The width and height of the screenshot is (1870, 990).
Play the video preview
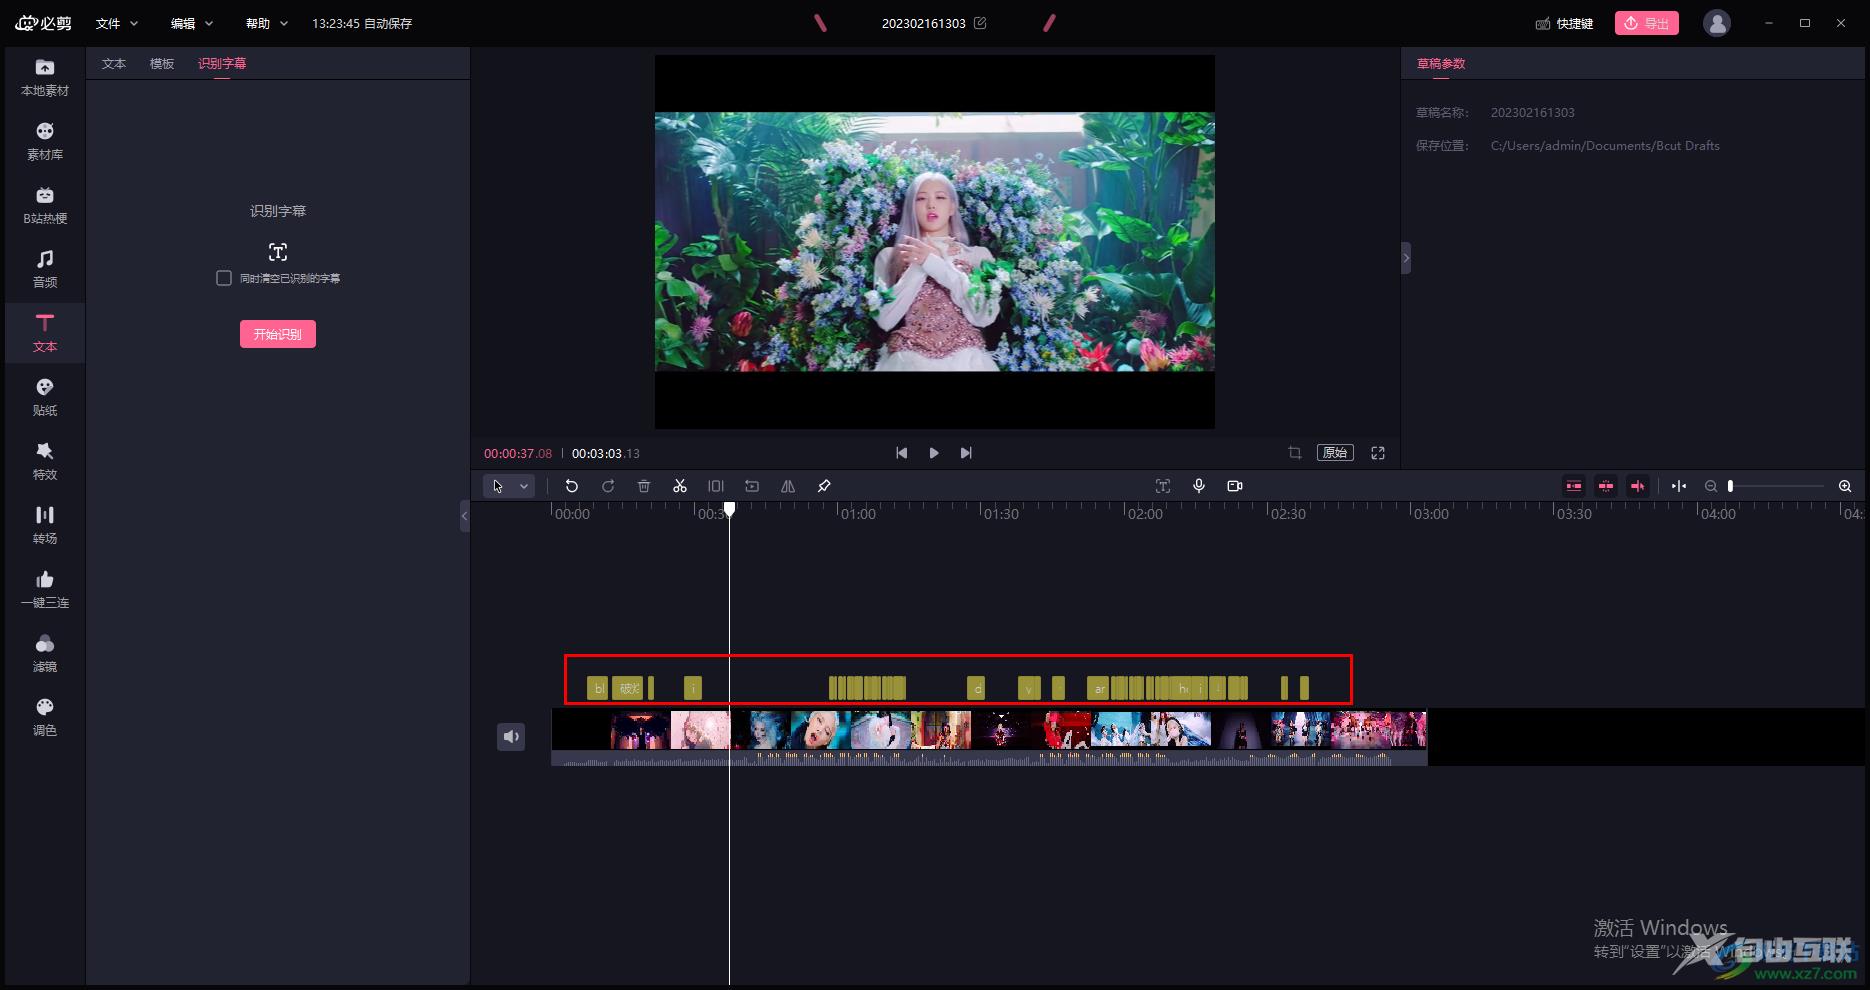click(x=934, y=453)
